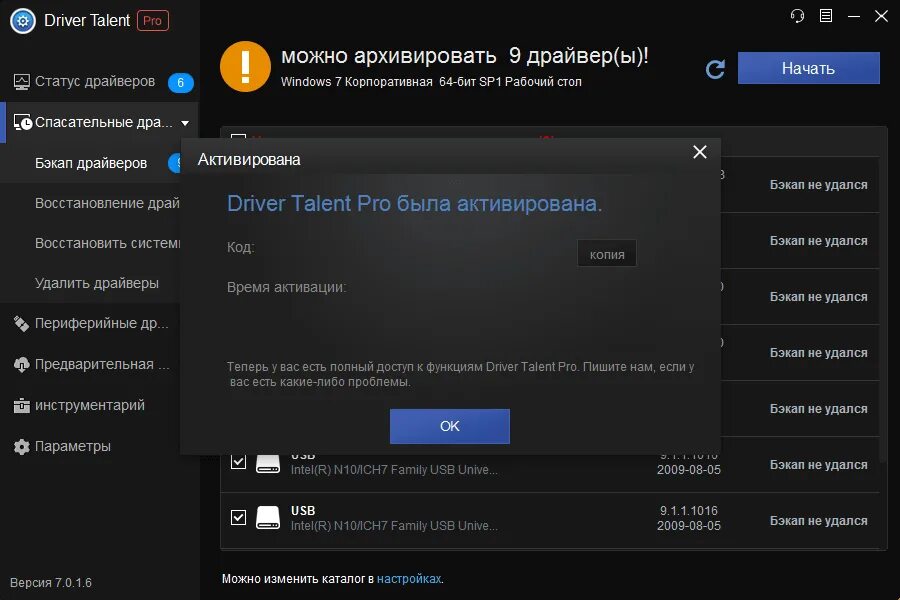Click the Windows 7 Корпоративная system info text
This screenshot has width=900, height=600.
point(431,82)
